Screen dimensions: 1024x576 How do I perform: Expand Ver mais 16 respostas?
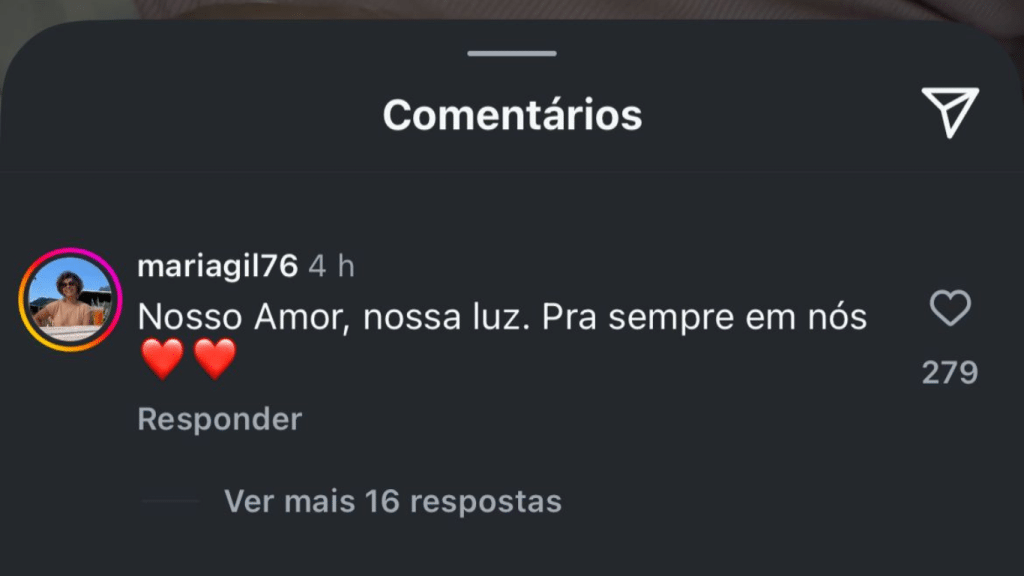click(392, 501)
